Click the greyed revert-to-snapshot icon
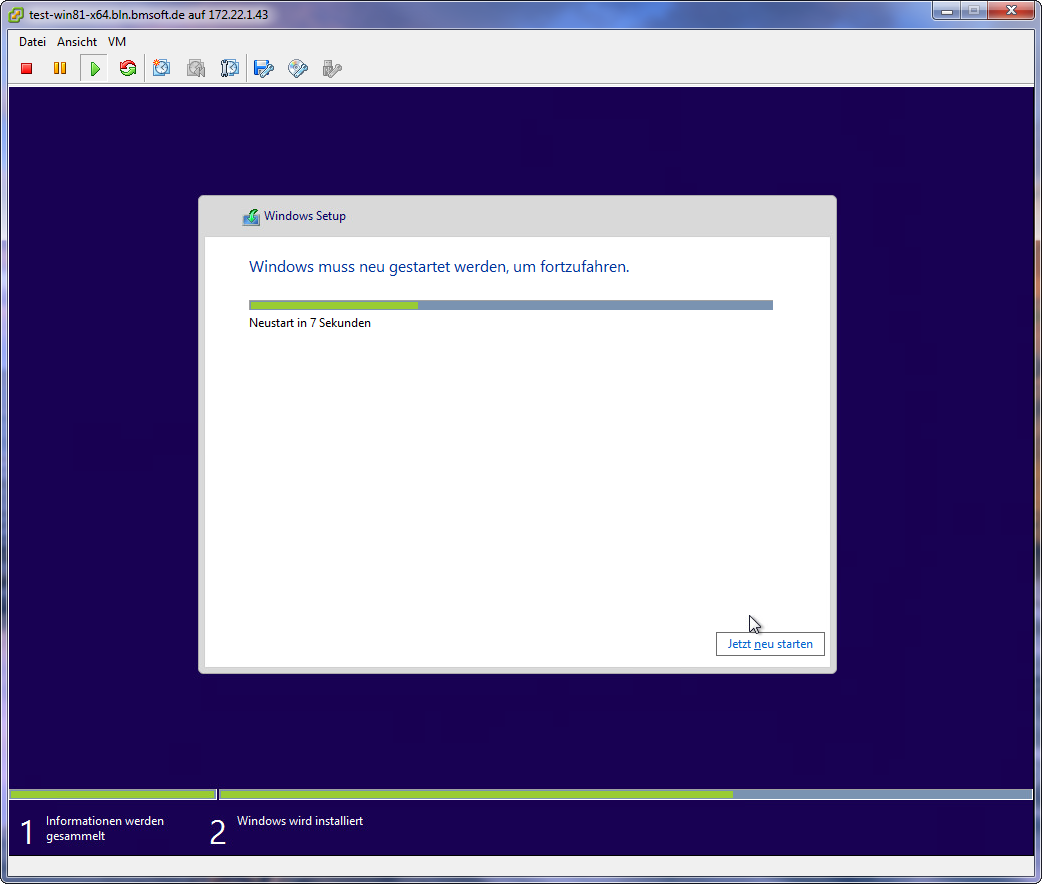 click(x=195, y=68)
